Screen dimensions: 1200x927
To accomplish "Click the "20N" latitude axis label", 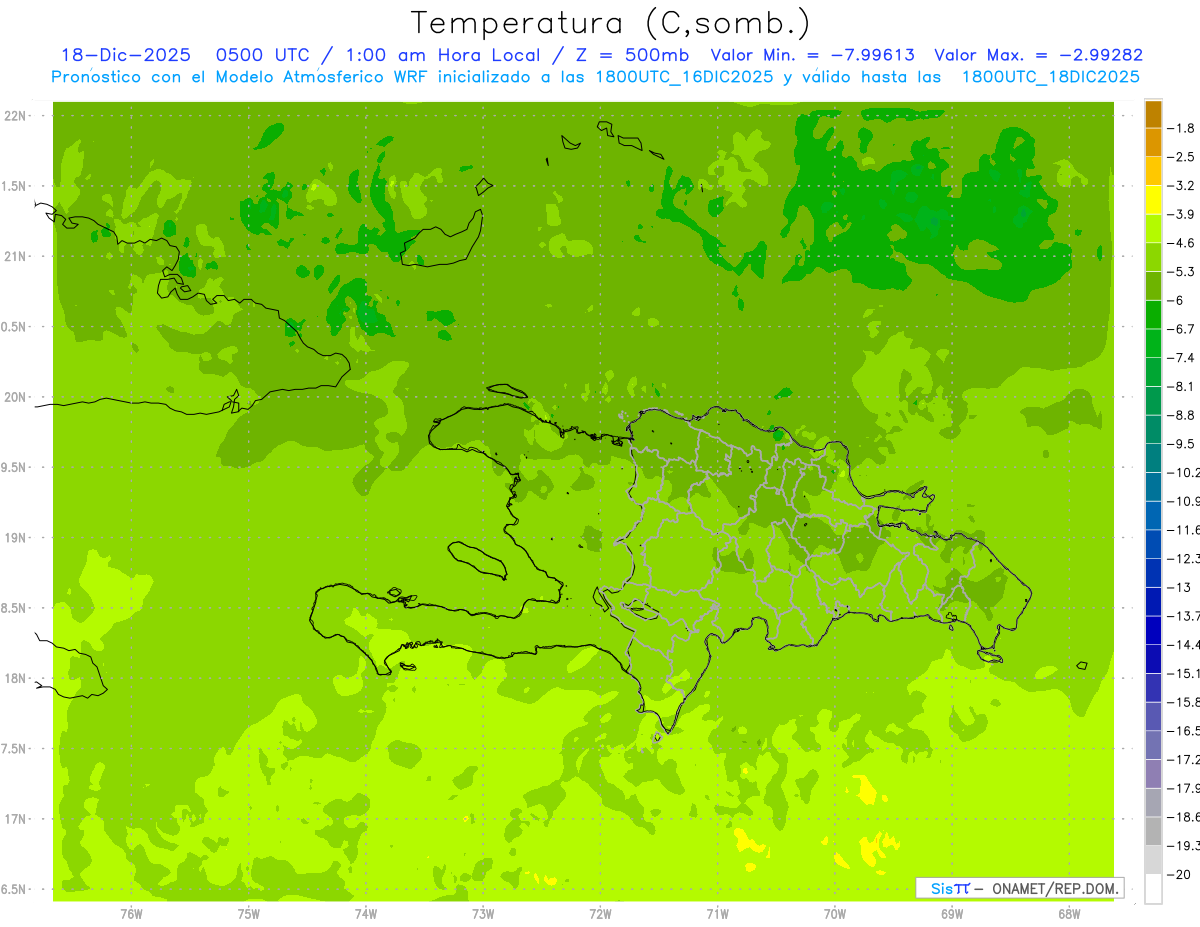I will click(x=13, y=397).
